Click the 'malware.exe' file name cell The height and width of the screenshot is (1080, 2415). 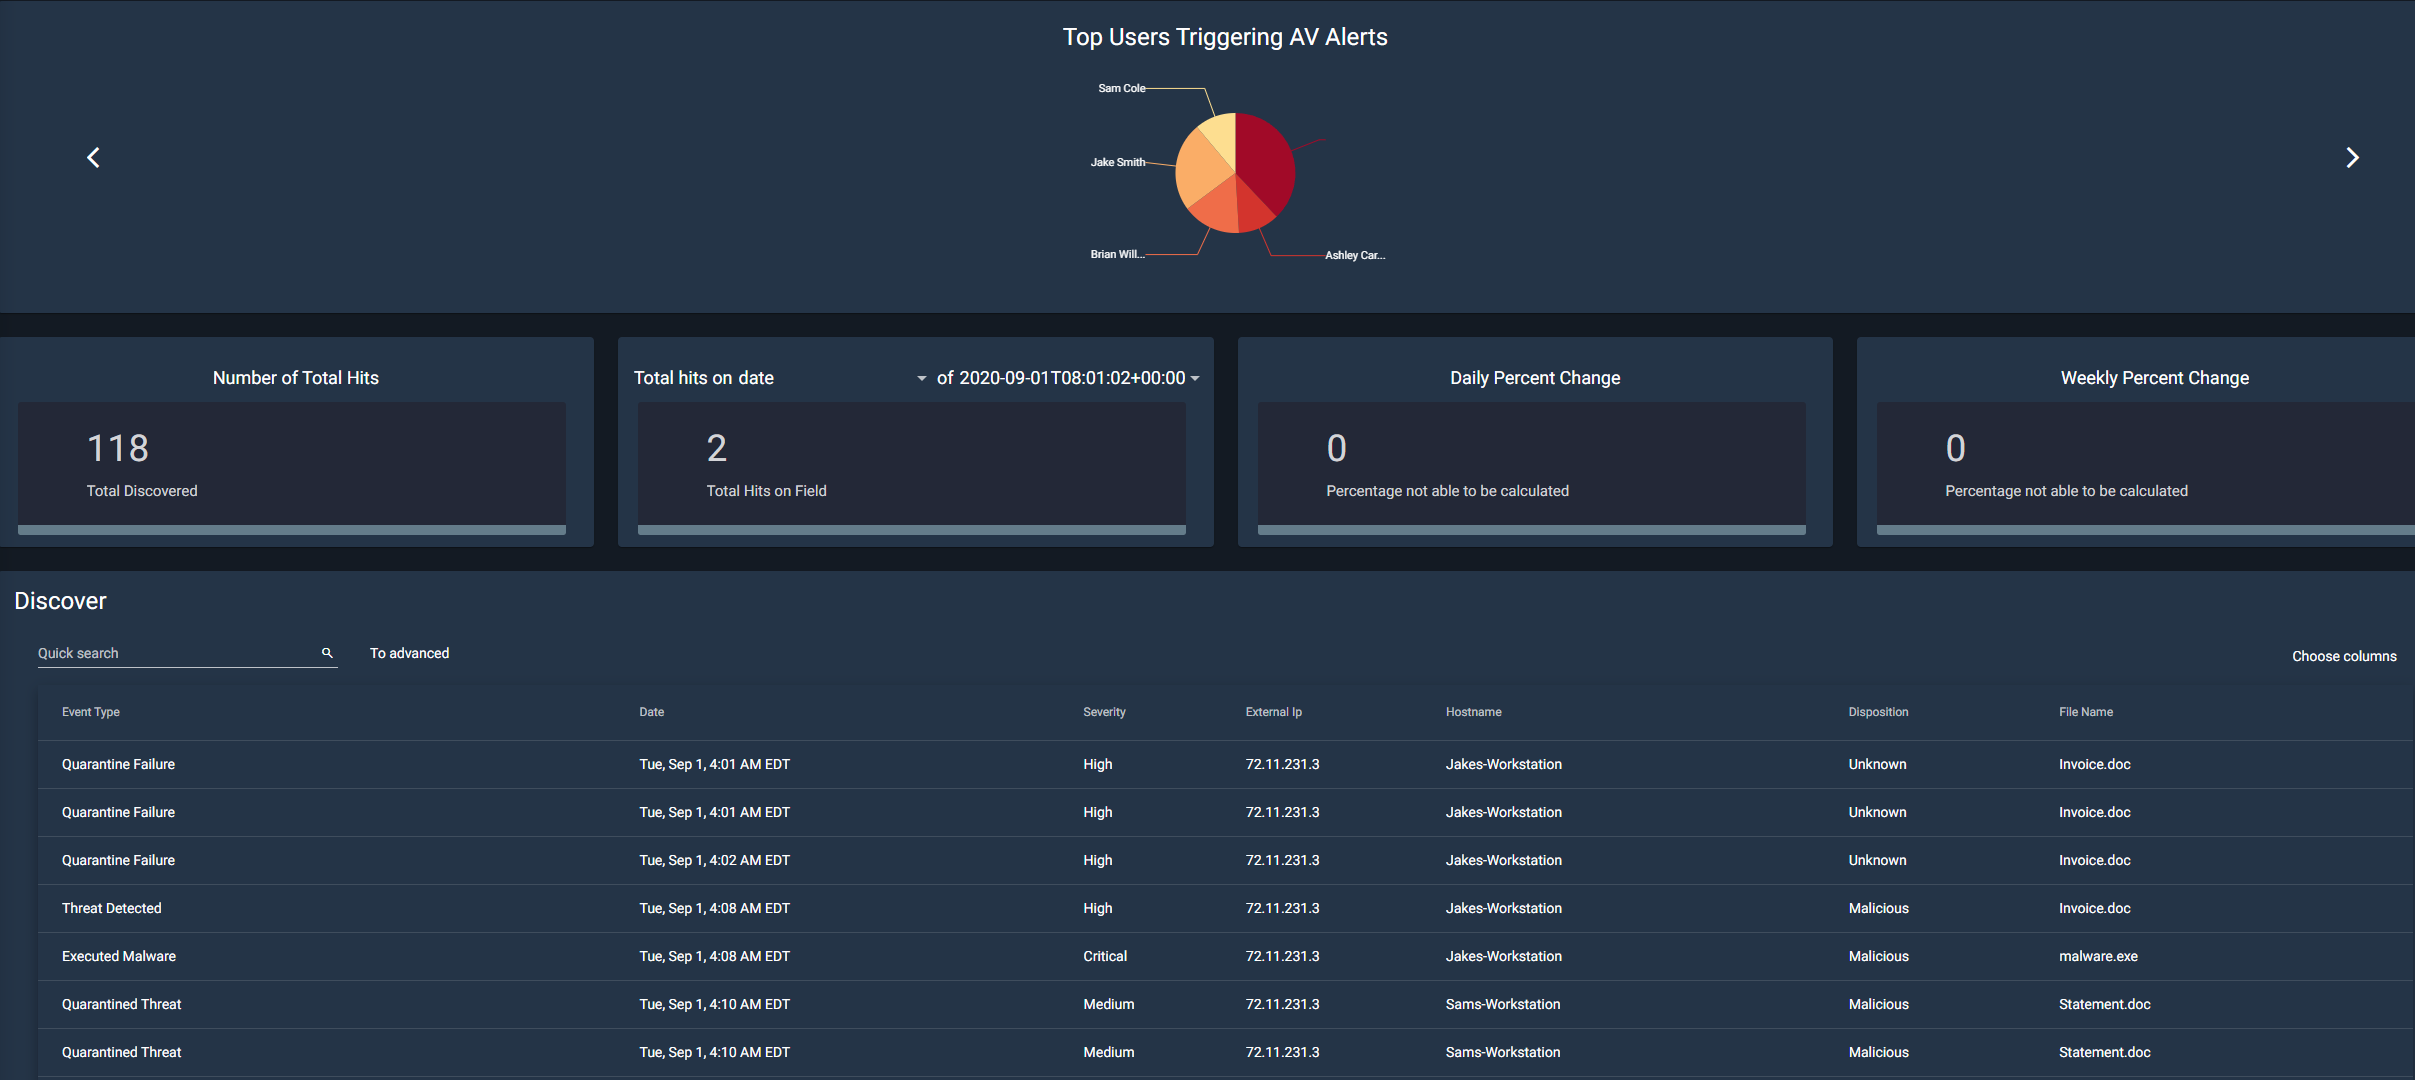click(2098, 956)
